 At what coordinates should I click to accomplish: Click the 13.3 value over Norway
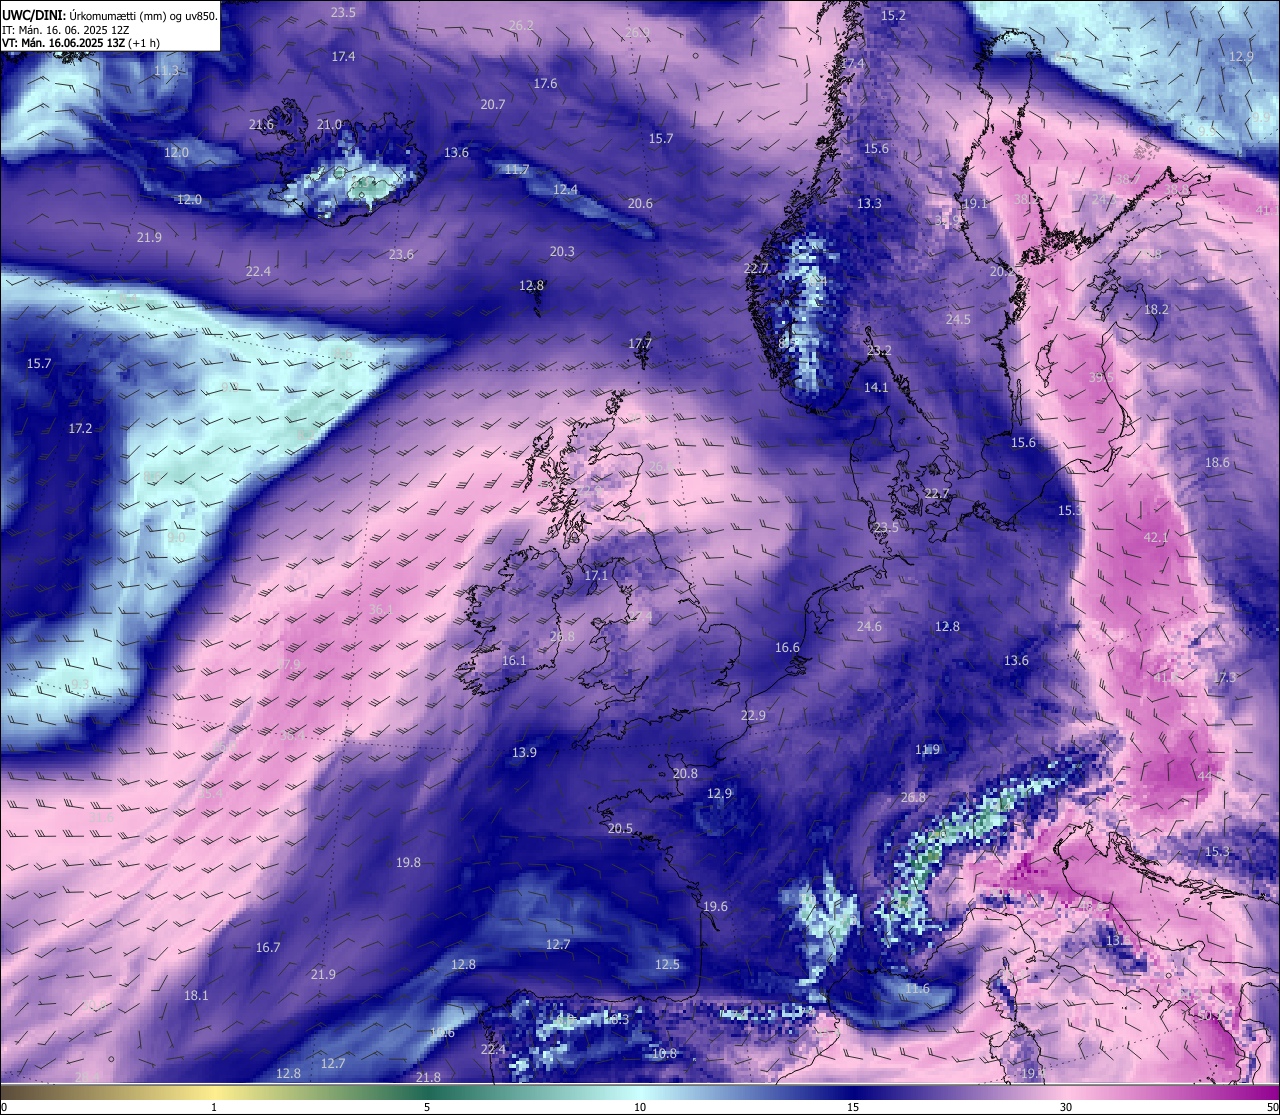click(869, 204)
